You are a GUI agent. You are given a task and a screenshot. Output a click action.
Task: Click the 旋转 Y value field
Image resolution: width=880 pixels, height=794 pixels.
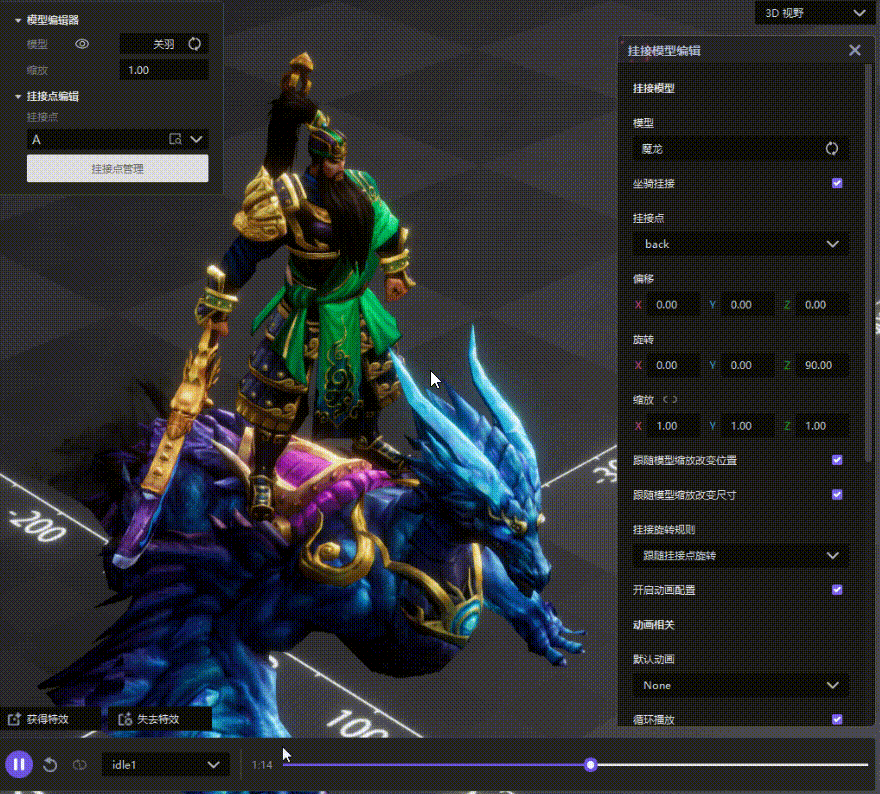(748, 365)
